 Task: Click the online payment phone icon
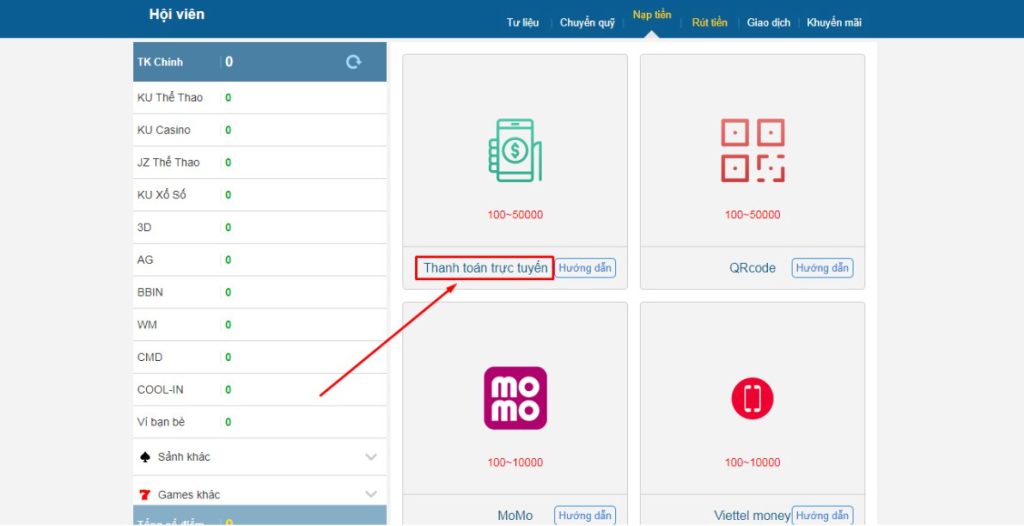(515, 150)
